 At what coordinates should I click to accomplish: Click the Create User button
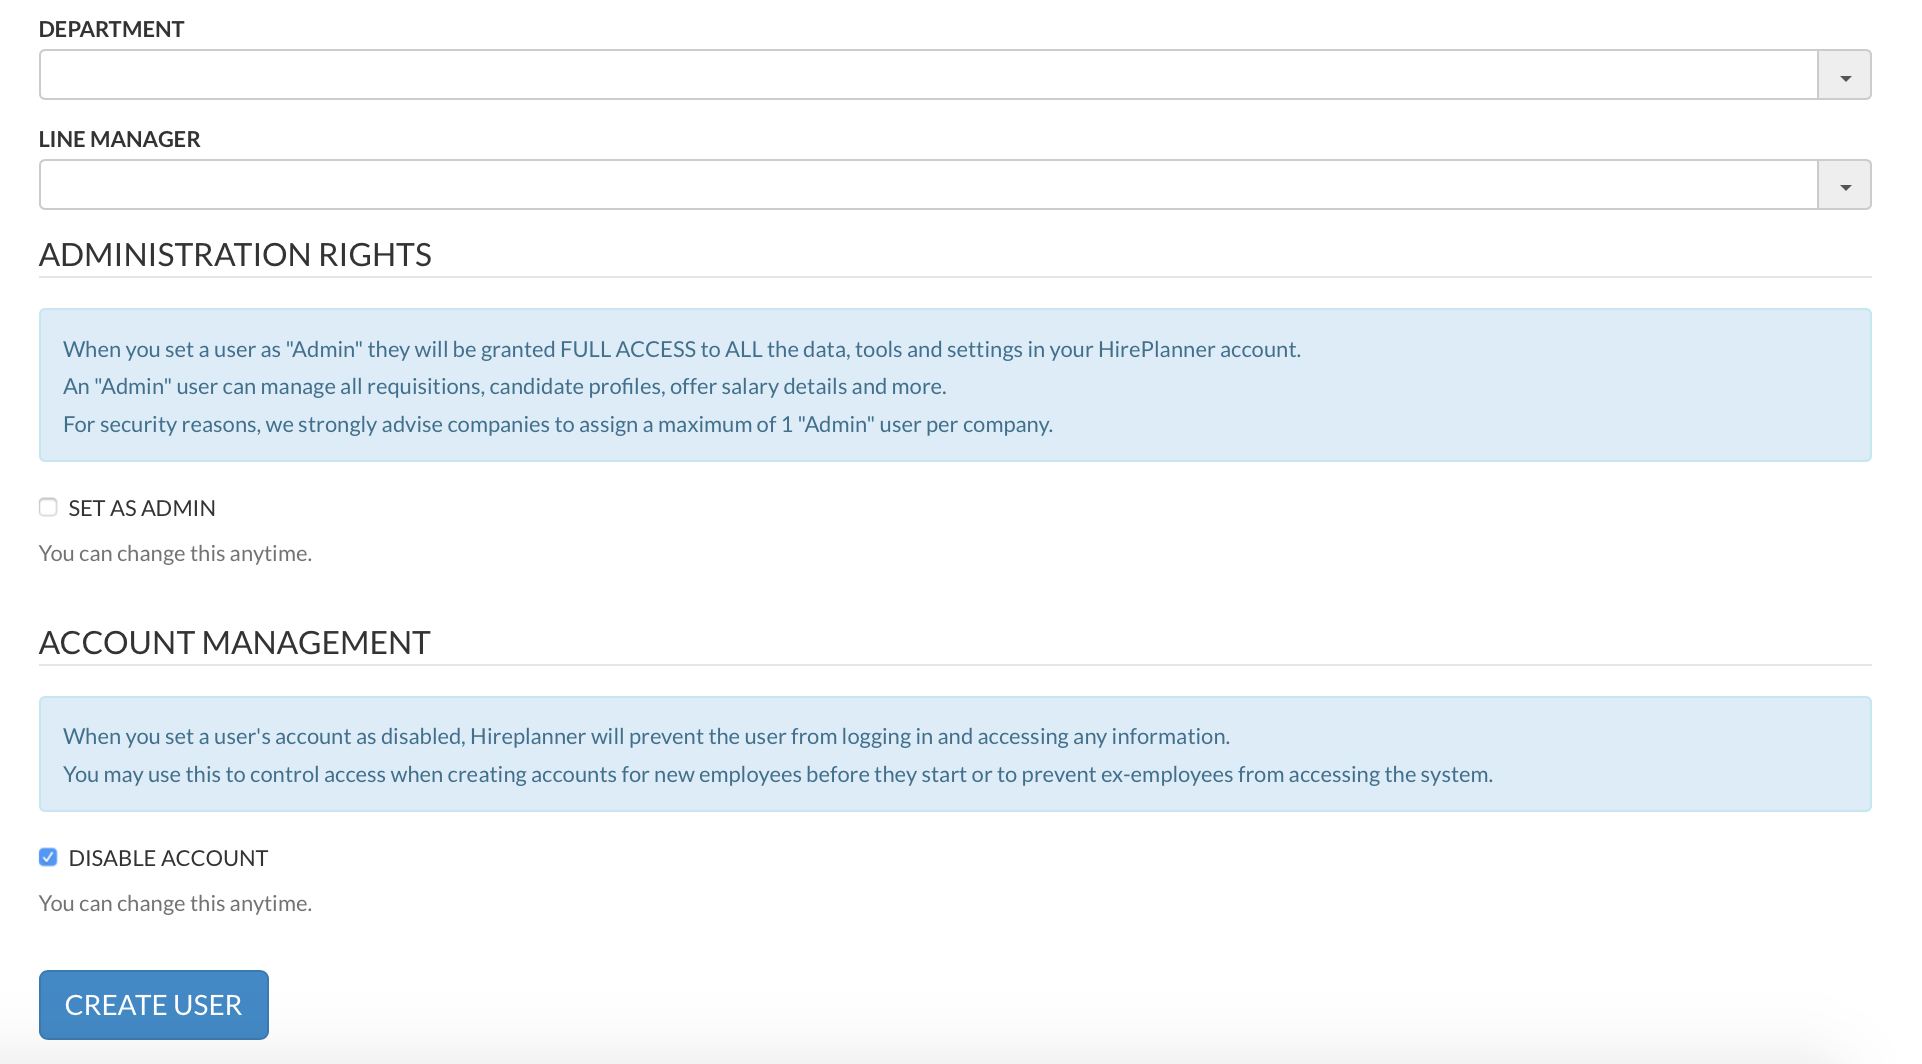[x=153, y=1005]
